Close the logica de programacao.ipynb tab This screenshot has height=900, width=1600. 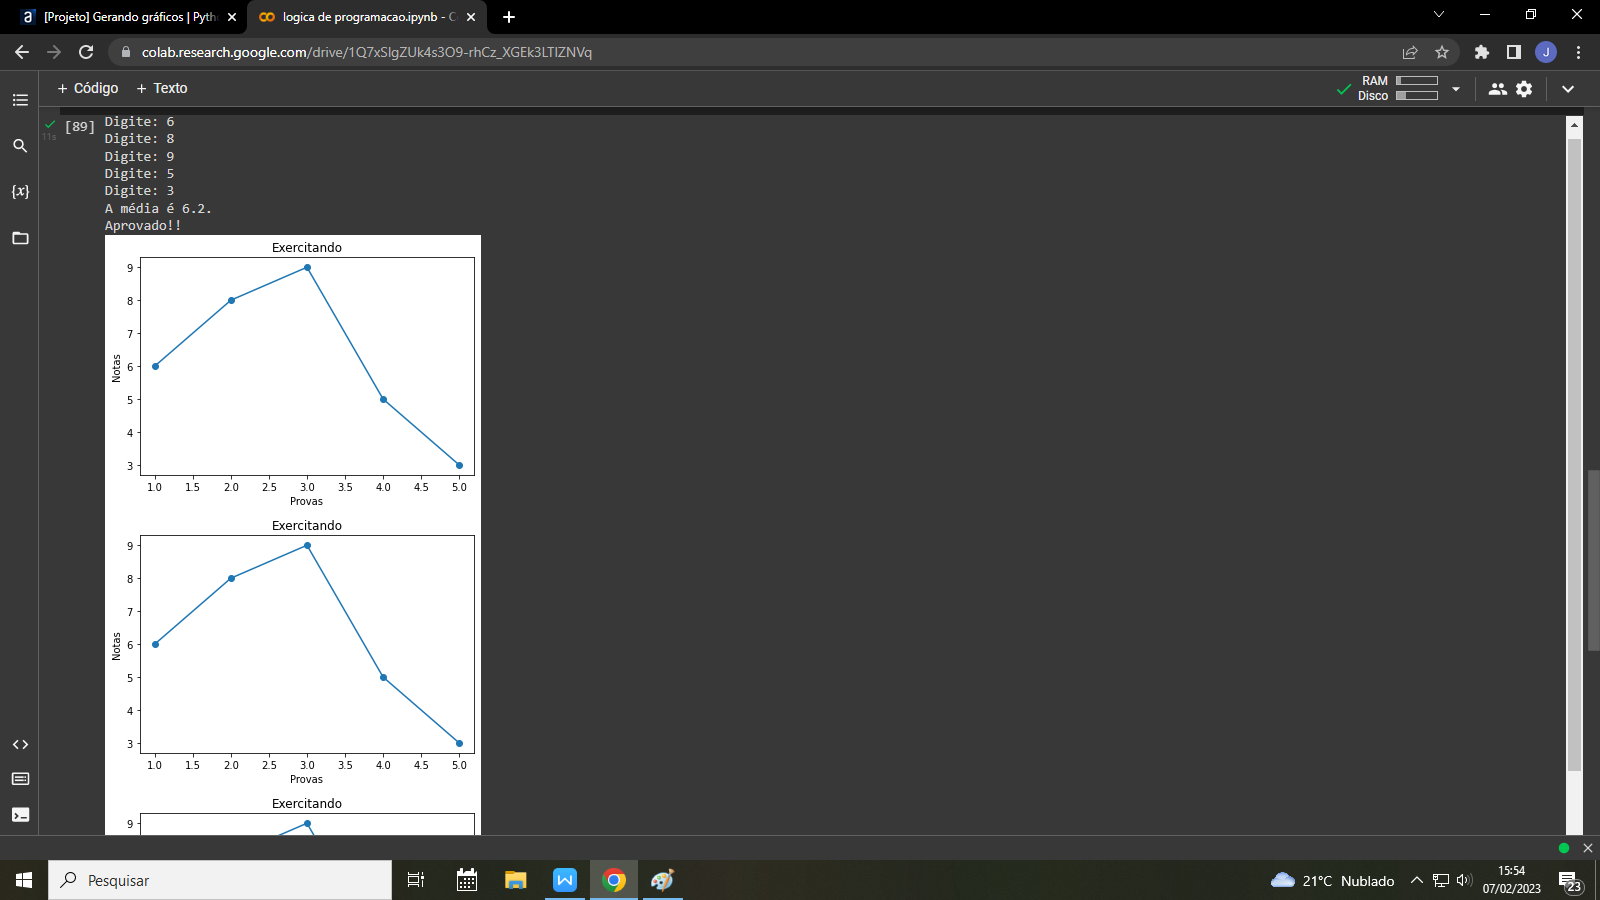click(x=471, y=17)
